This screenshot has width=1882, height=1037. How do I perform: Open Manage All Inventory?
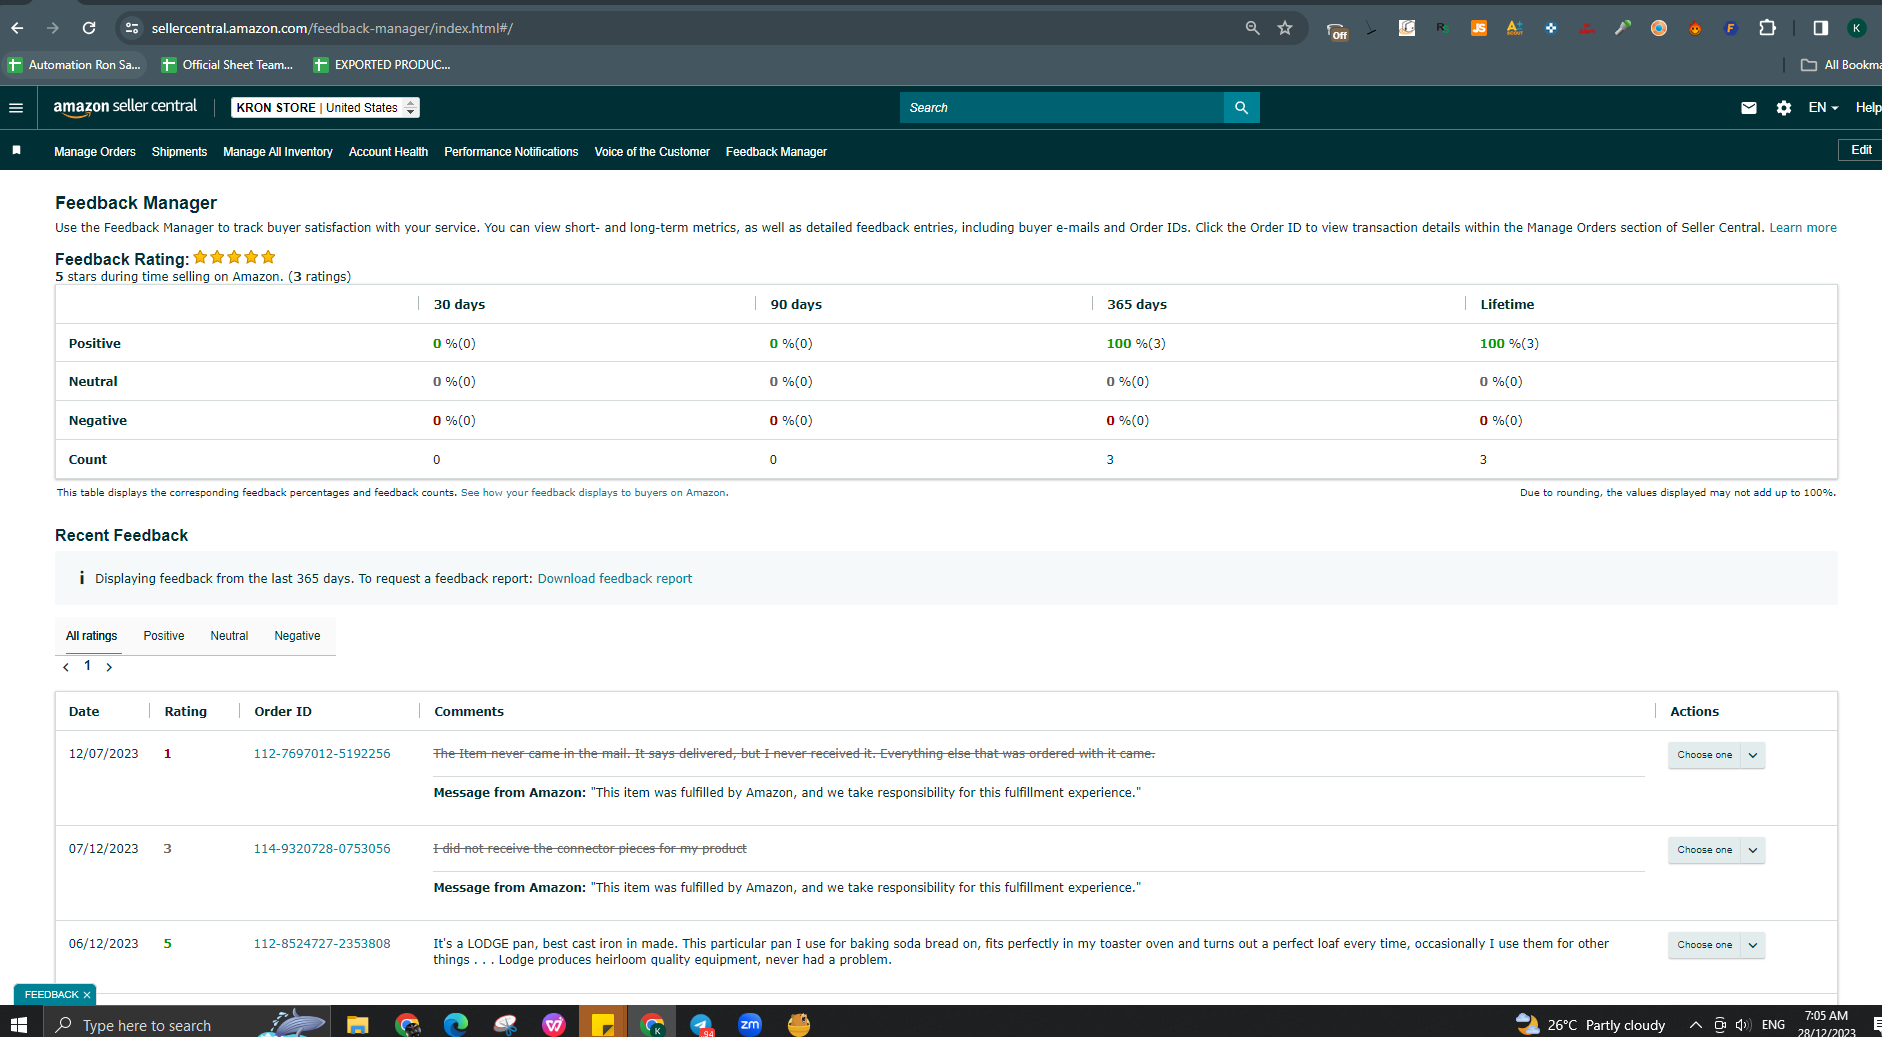278,152
